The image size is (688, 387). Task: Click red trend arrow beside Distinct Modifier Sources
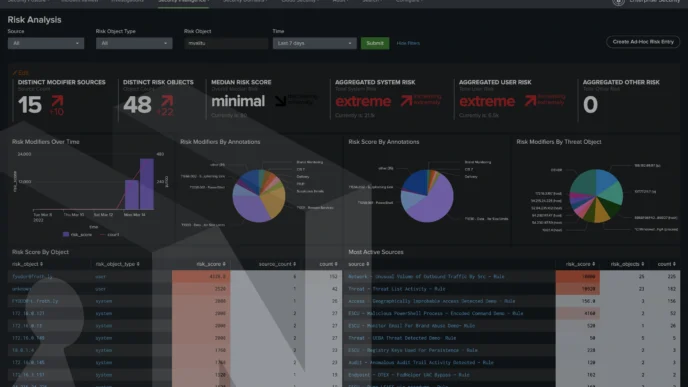pyautogui.click(x=57, y=101)
